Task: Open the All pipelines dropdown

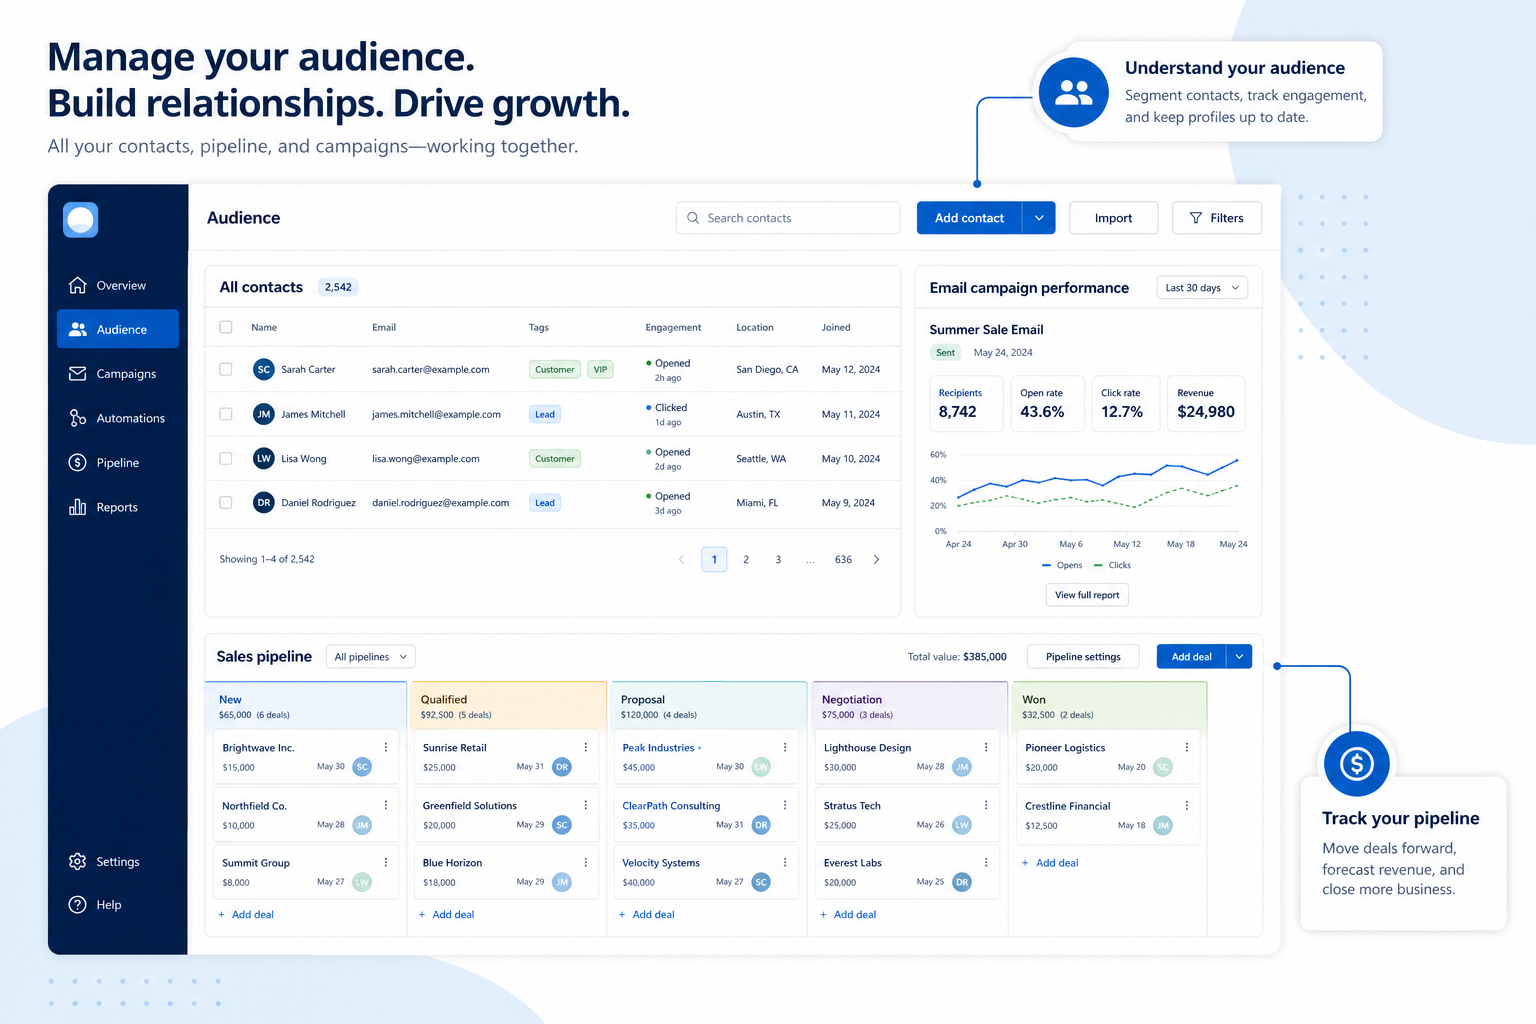Action: (371, 657)
